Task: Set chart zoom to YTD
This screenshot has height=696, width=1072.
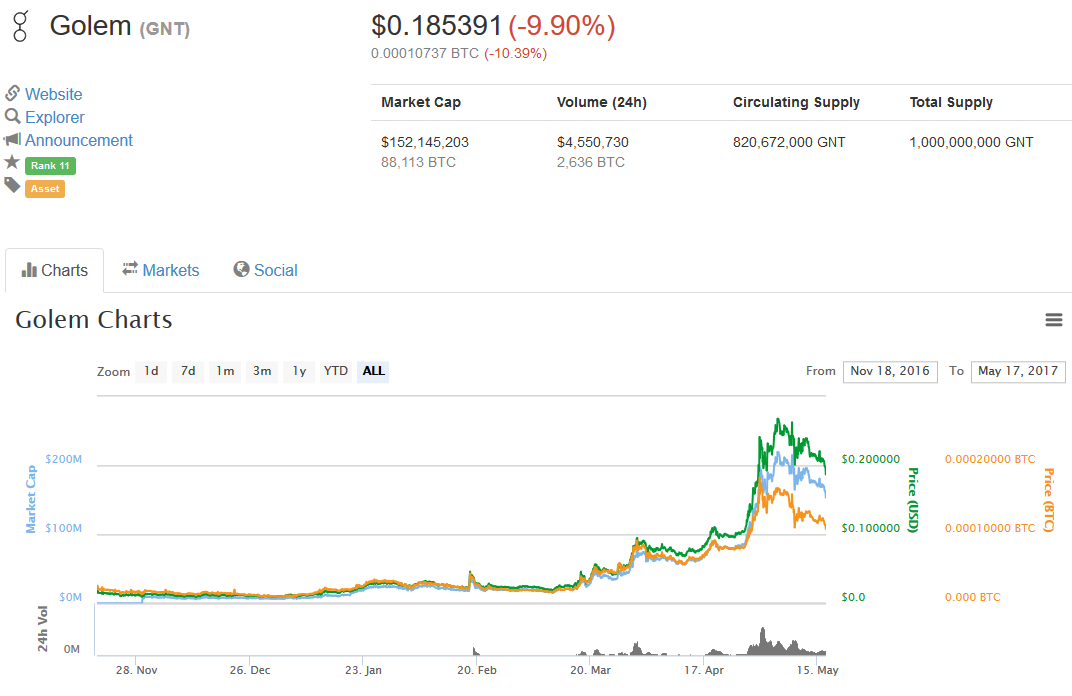Action: pyautogui.click(x=336, y=371)
